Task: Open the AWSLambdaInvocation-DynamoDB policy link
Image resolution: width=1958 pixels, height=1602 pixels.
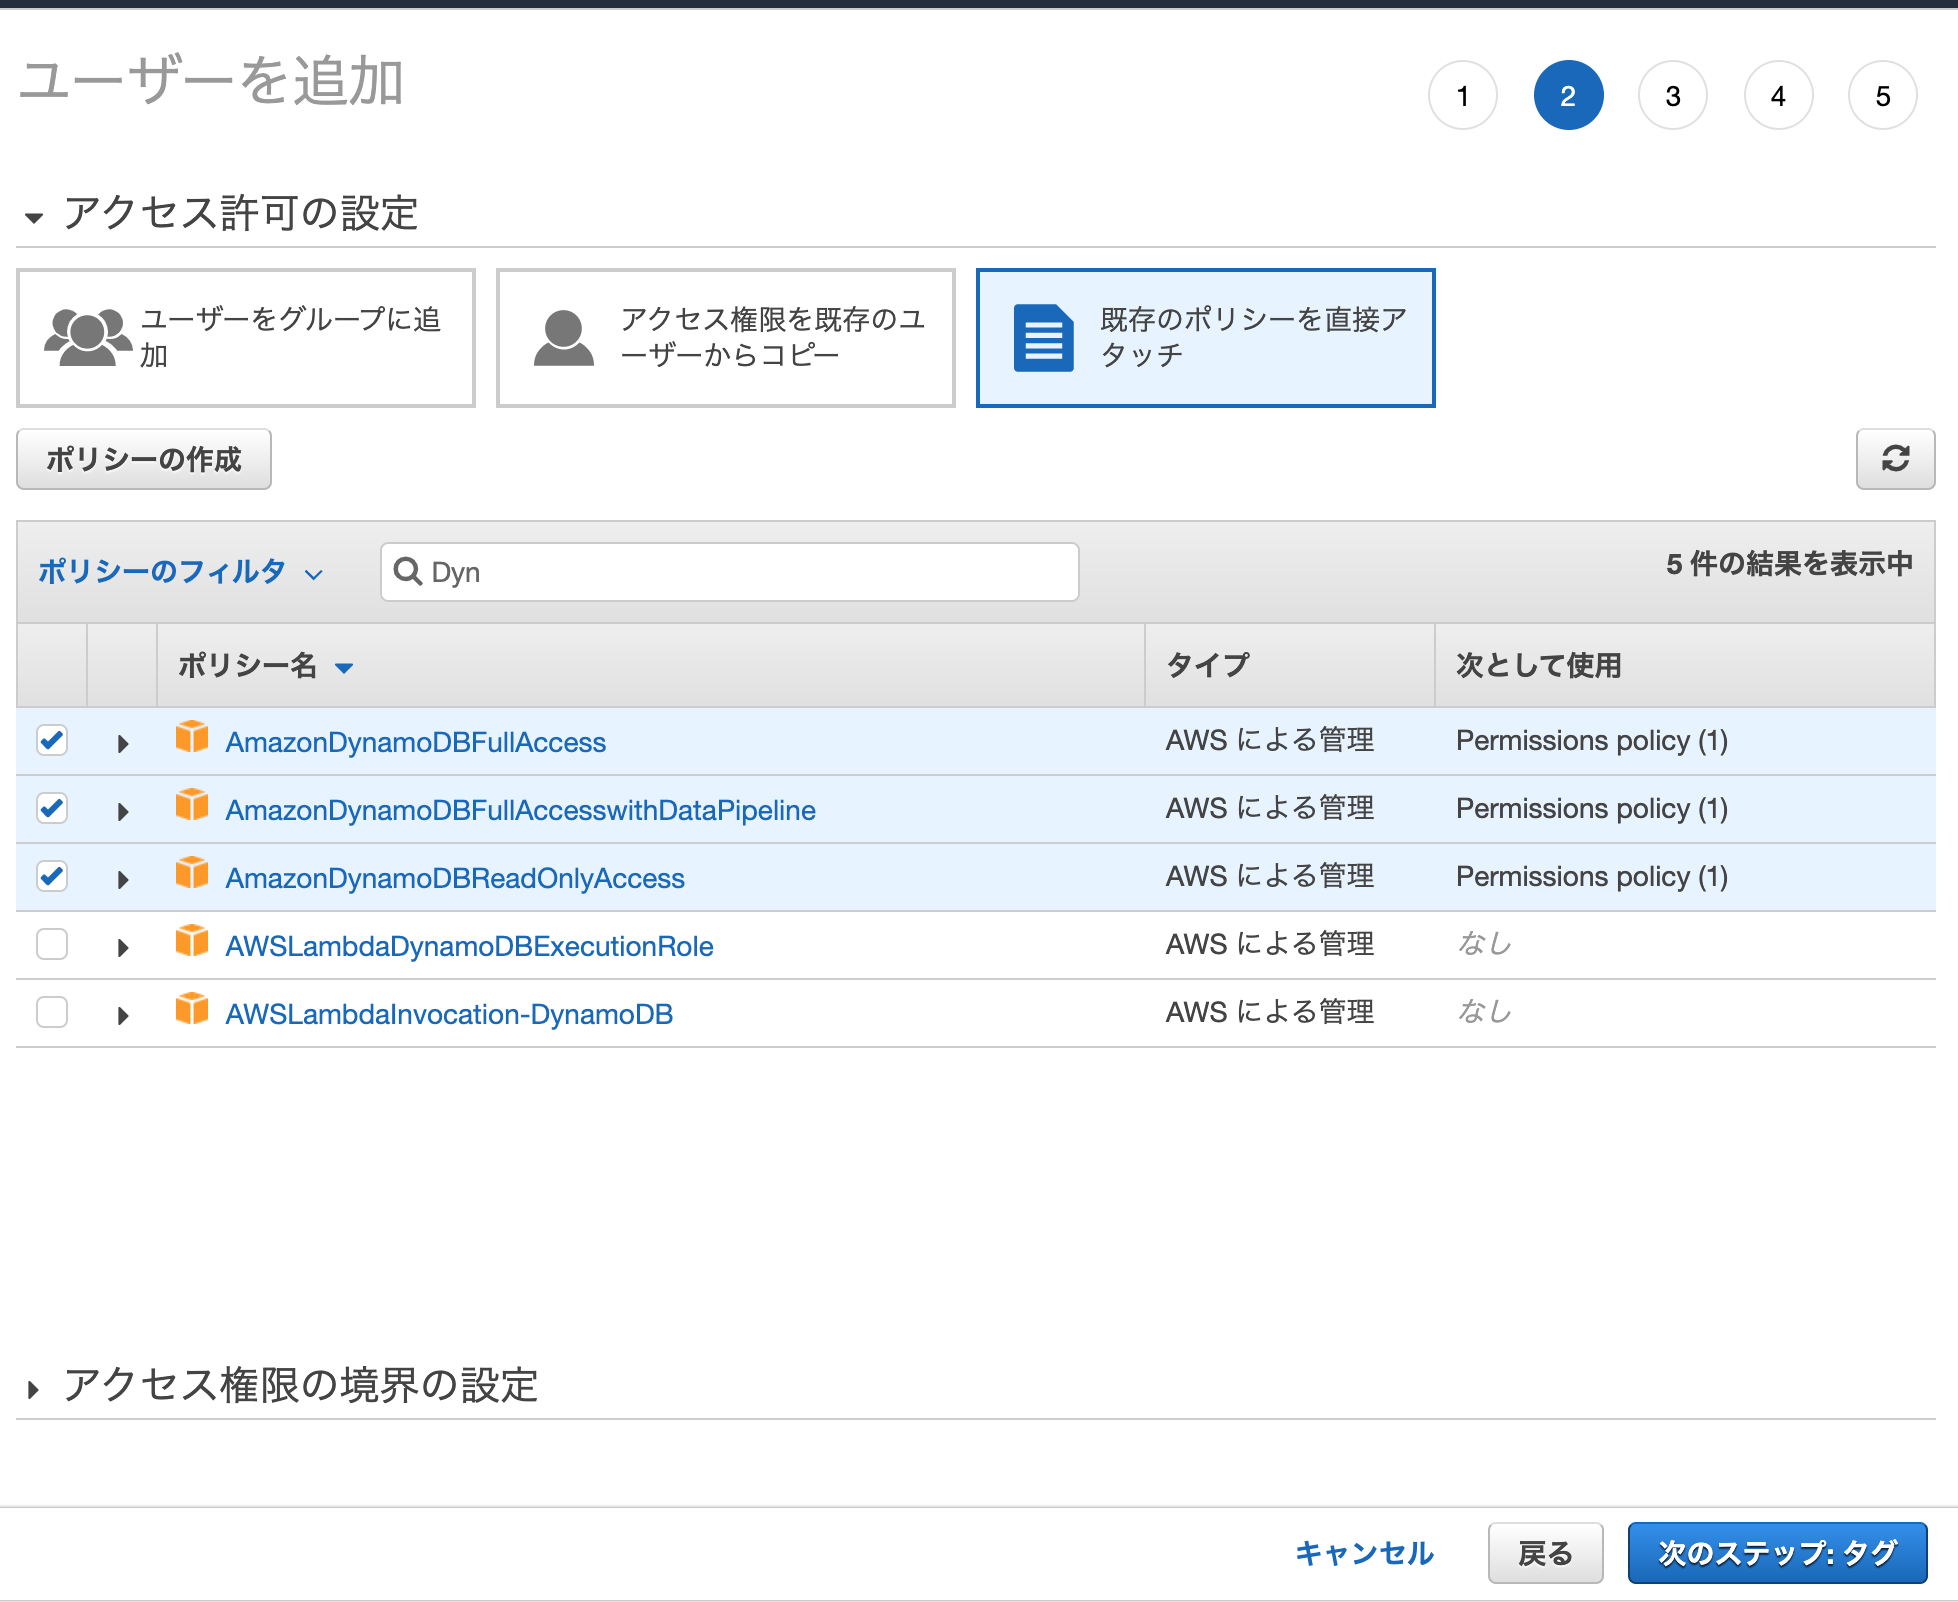Action: pyautogui.click(x=449, y=1014)
